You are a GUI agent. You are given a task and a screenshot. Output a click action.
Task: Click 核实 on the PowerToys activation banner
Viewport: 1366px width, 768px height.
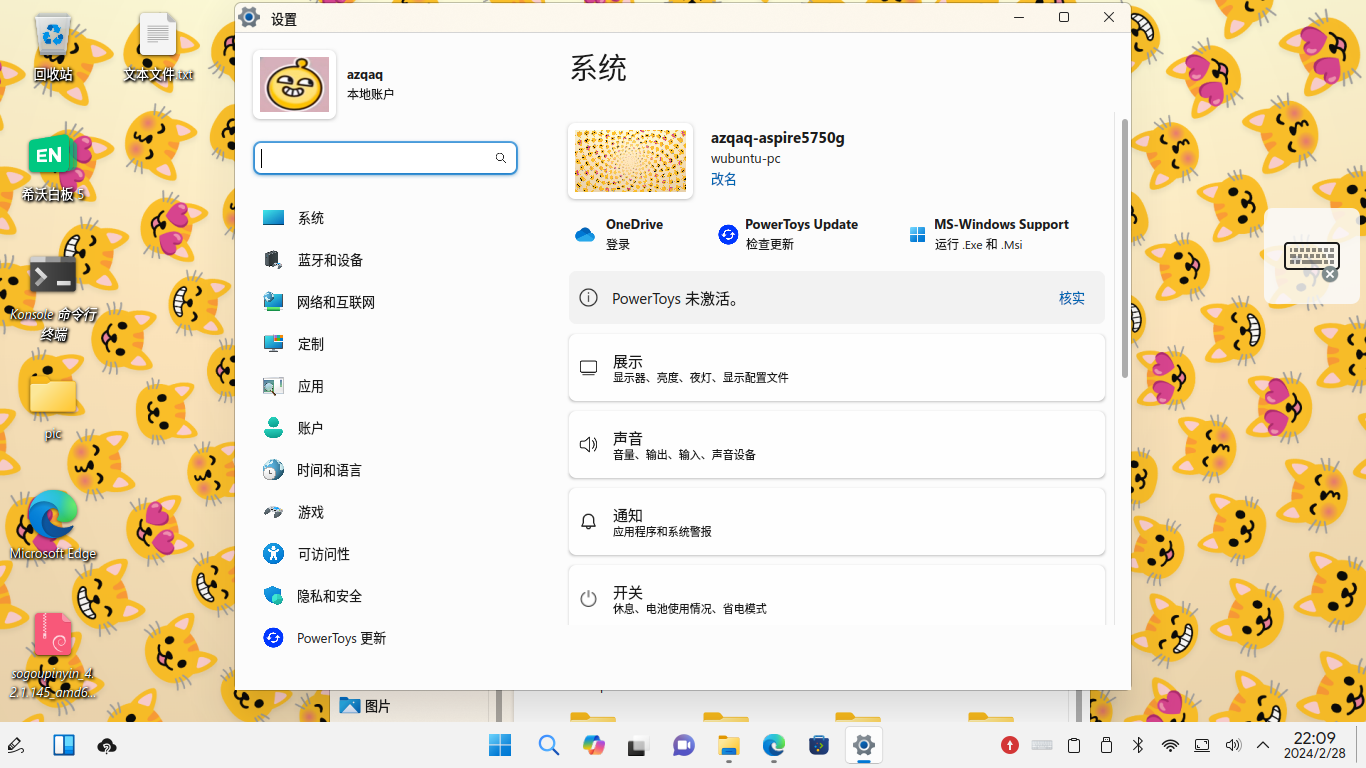click(1072, 298)
